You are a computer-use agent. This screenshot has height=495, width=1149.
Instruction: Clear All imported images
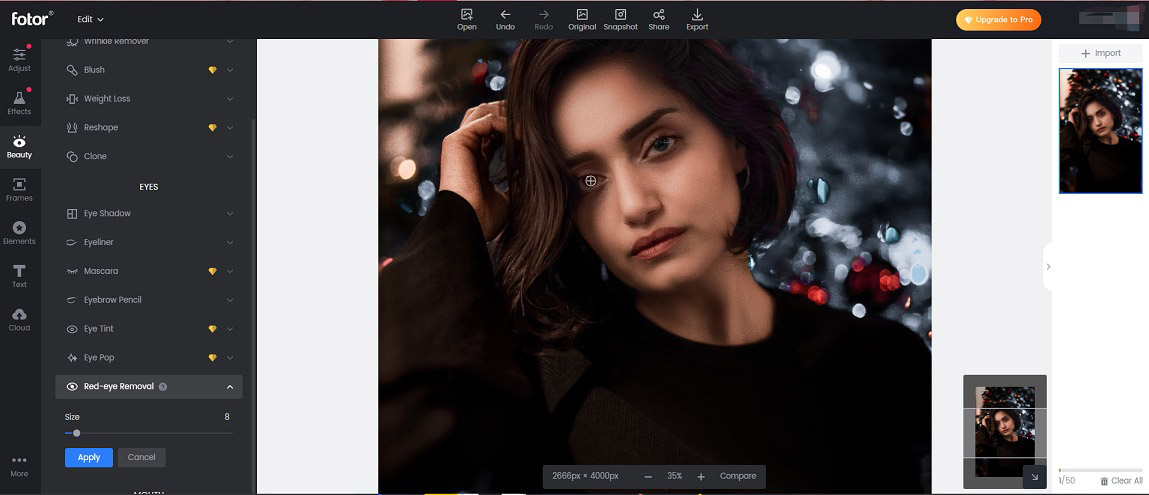click(x=1121, y=481)
